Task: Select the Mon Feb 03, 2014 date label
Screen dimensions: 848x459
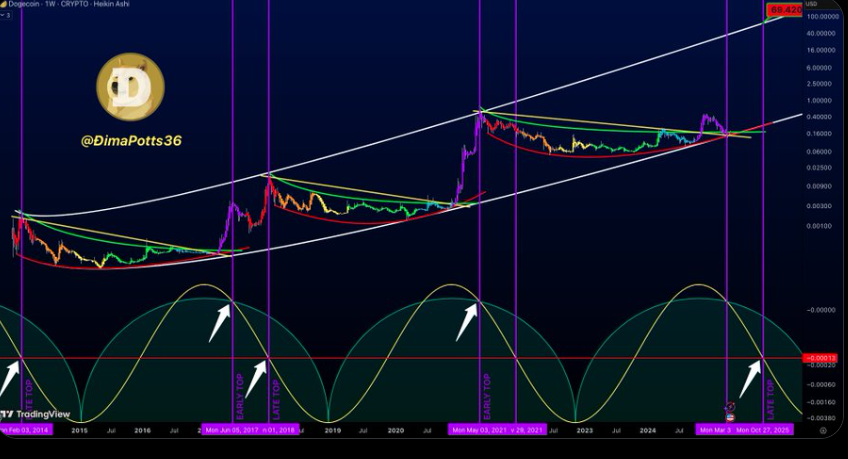Action: coord(22,430)
